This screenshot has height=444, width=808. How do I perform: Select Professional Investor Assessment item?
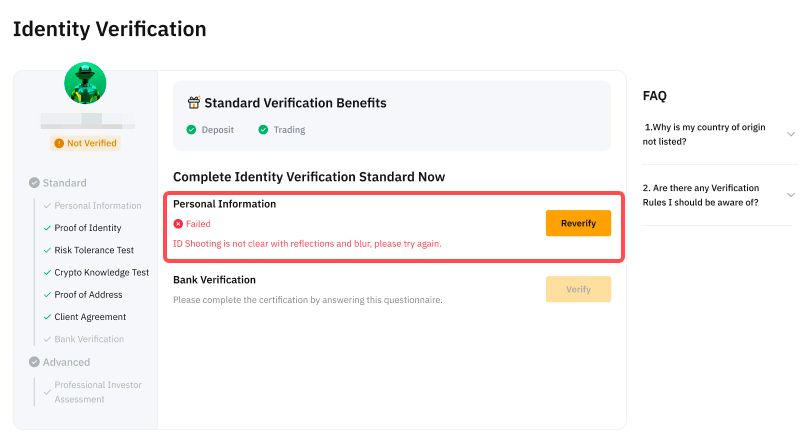tap(97, 392)
